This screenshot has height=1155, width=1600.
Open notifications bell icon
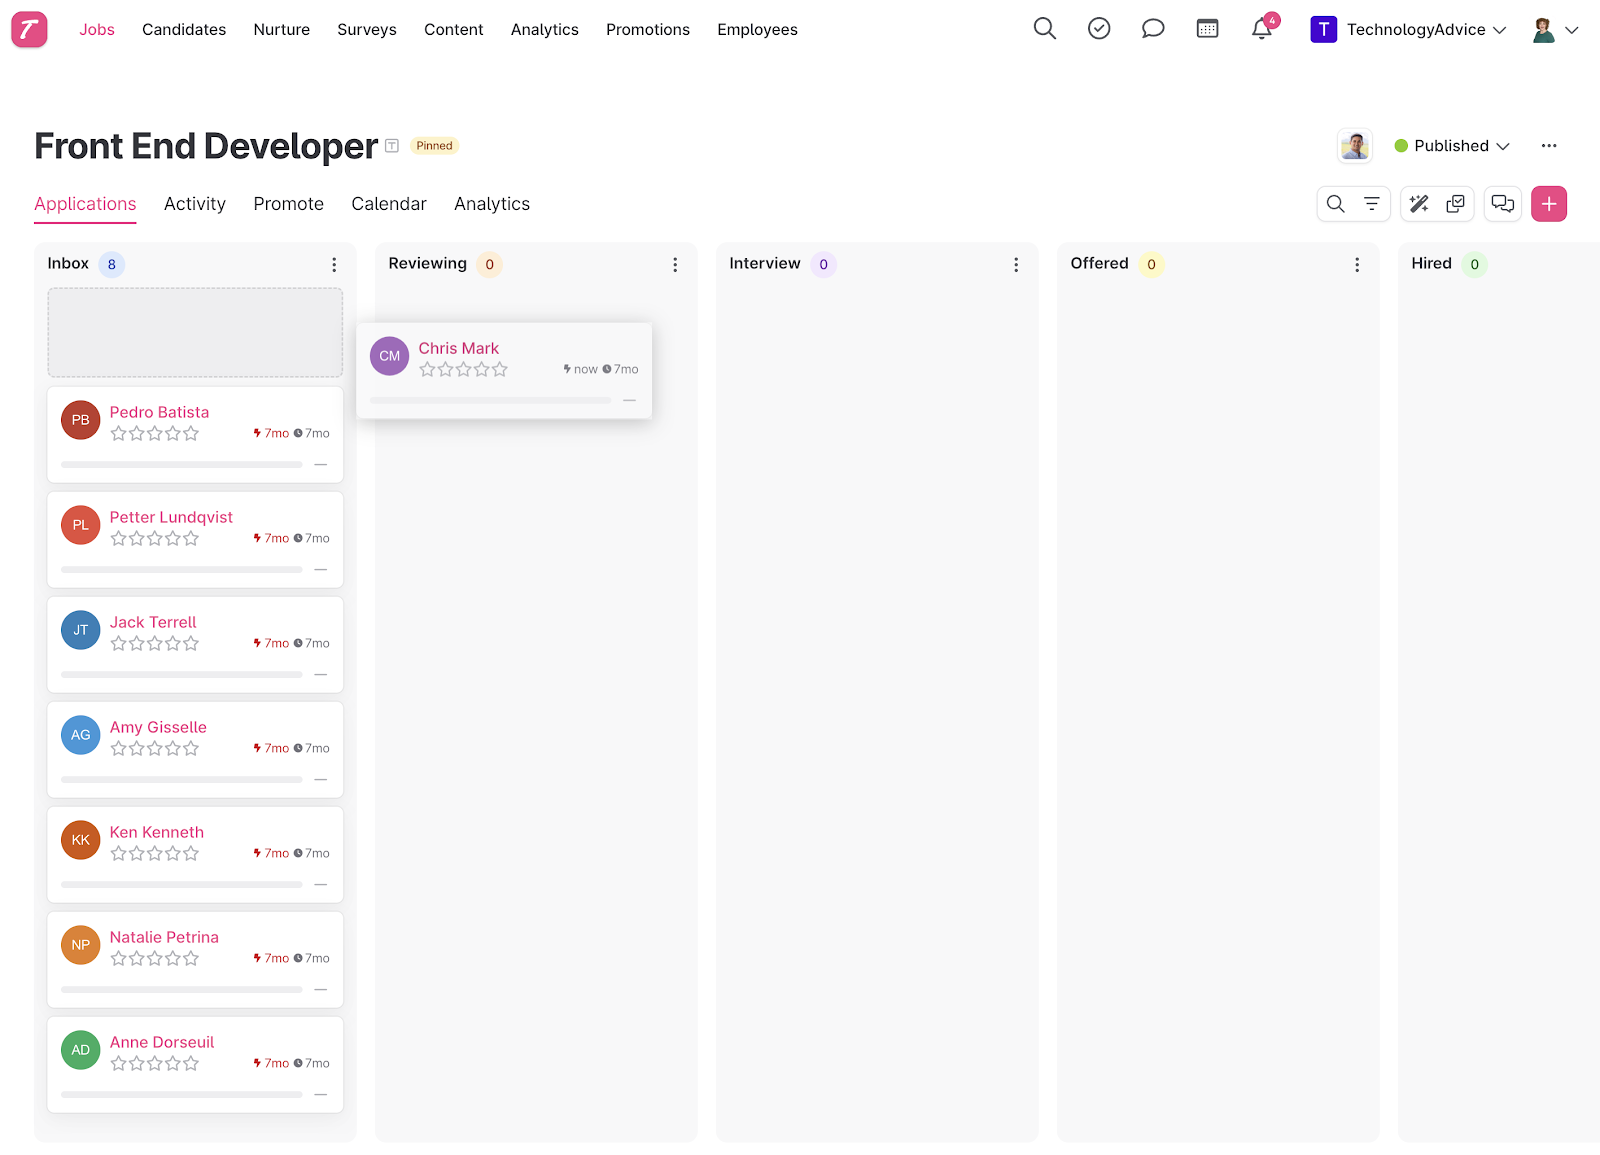tap(1262, 29)
